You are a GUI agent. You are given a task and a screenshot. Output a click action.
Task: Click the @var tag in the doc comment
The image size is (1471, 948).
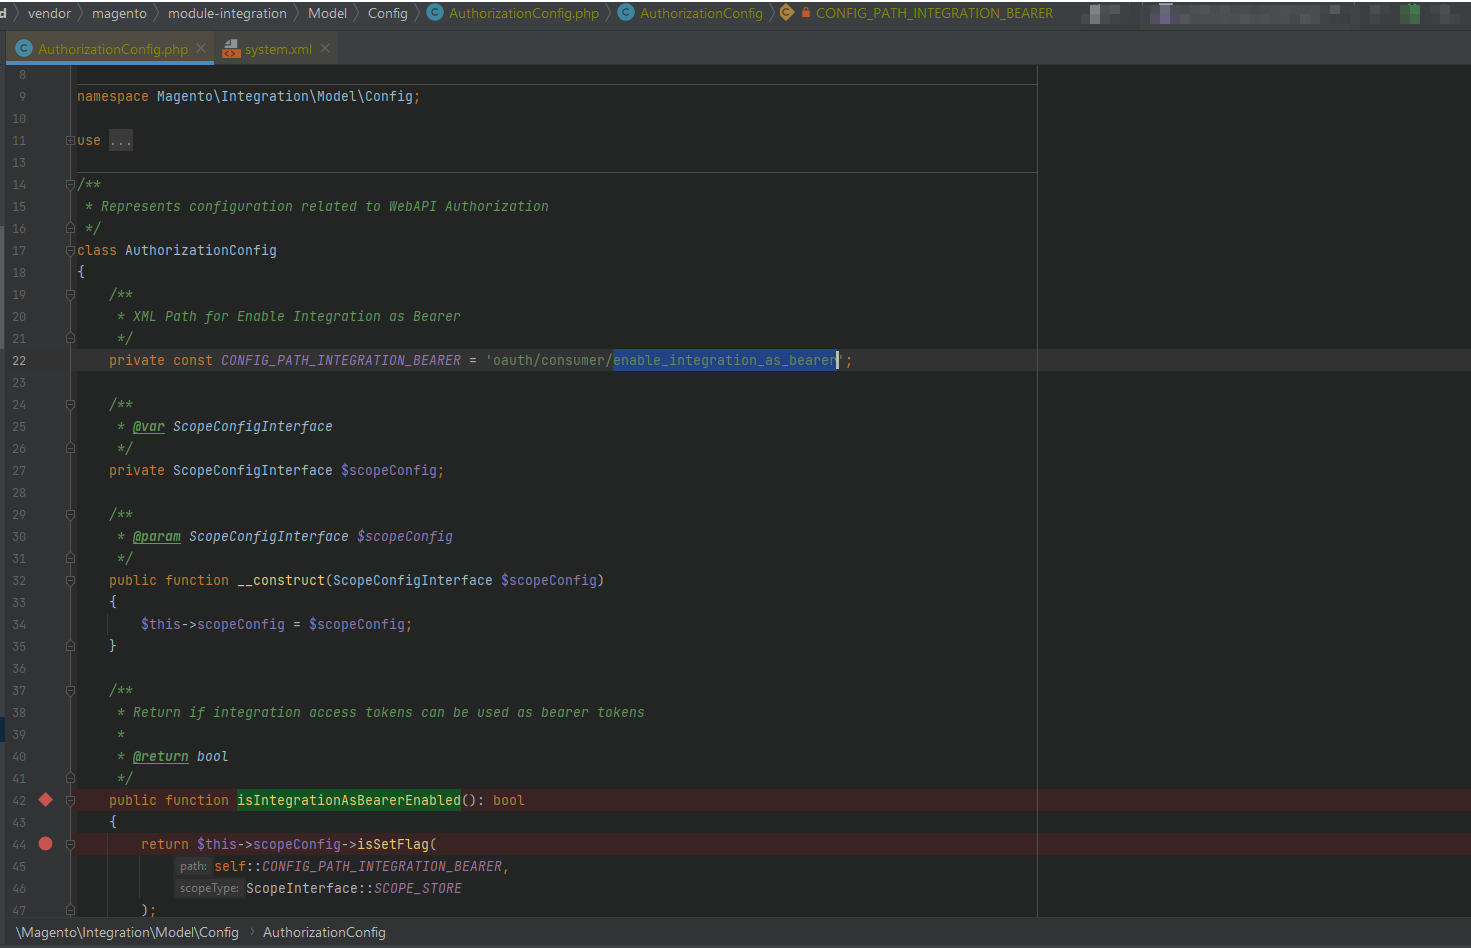[149, 426]
